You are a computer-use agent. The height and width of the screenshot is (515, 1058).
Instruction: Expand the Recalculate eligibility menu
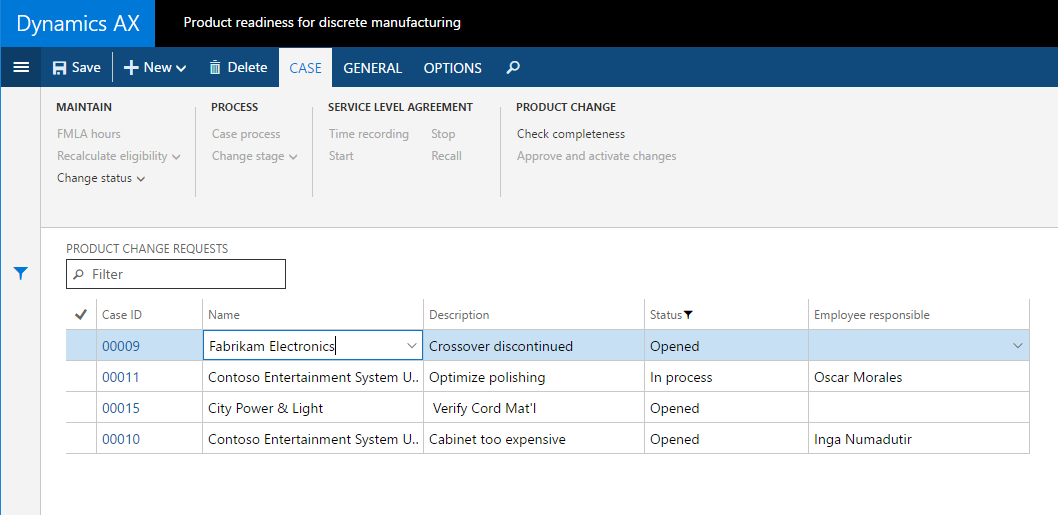[119, 156]
